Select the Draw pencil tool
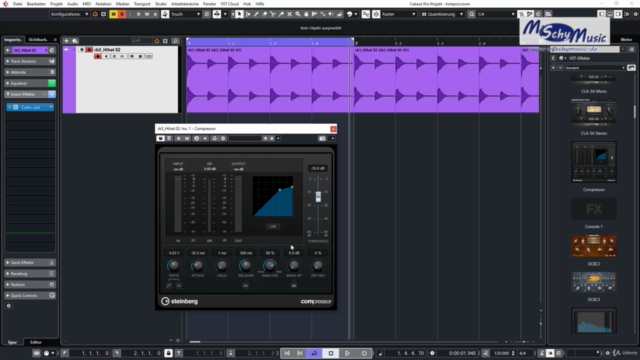 [x=256, y=14]
